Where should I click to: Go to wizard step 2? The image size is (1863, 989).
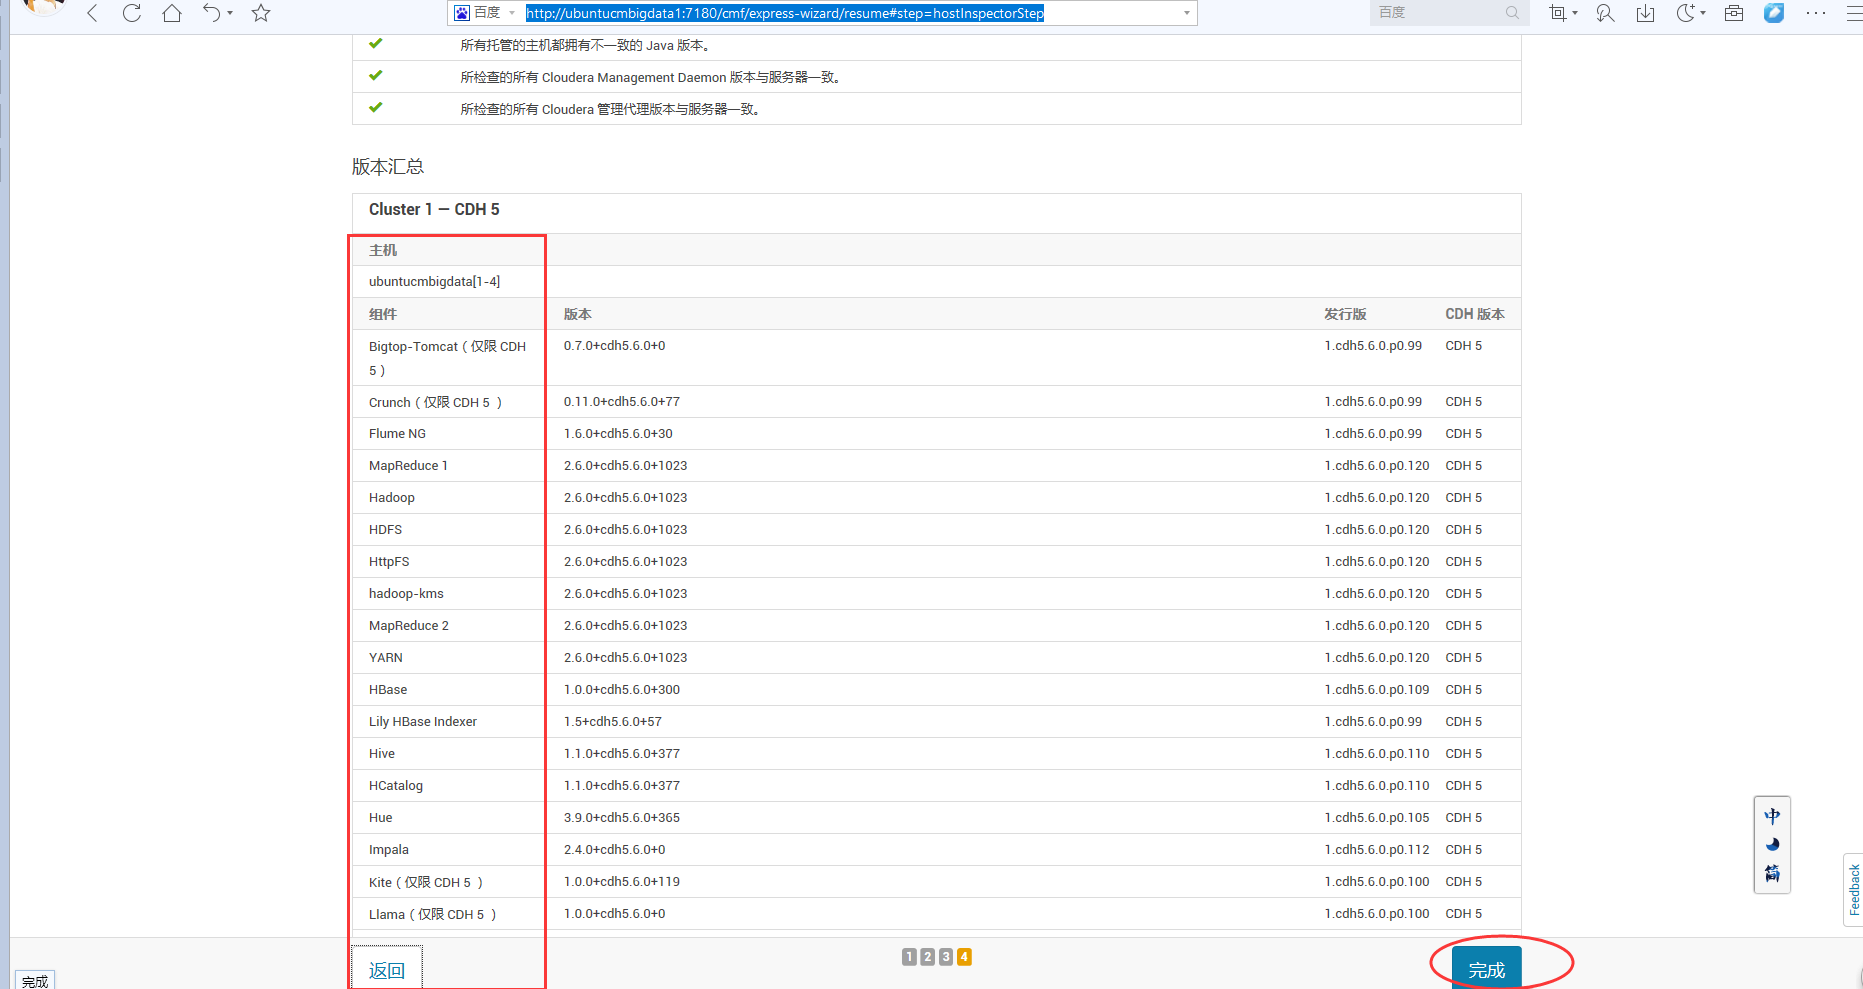coord(927,957)
